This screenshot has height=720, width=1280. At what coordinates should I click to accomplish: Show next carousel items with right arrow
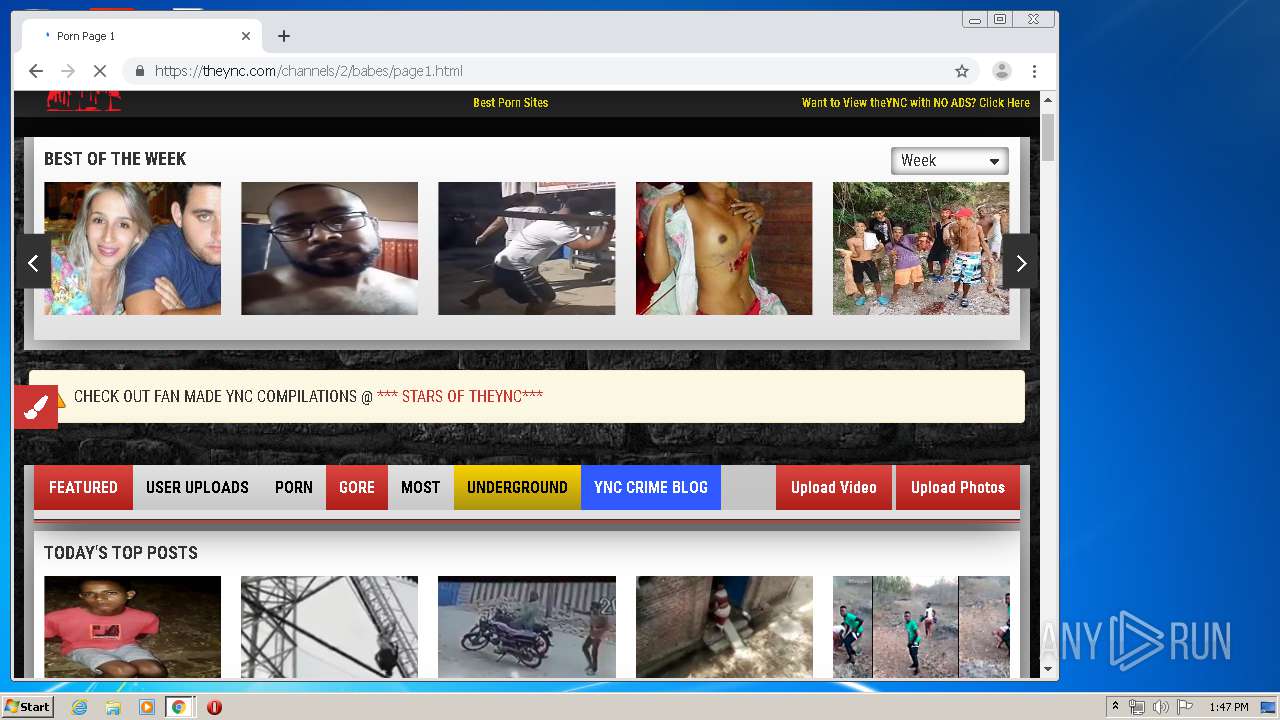click(1020, 262)
